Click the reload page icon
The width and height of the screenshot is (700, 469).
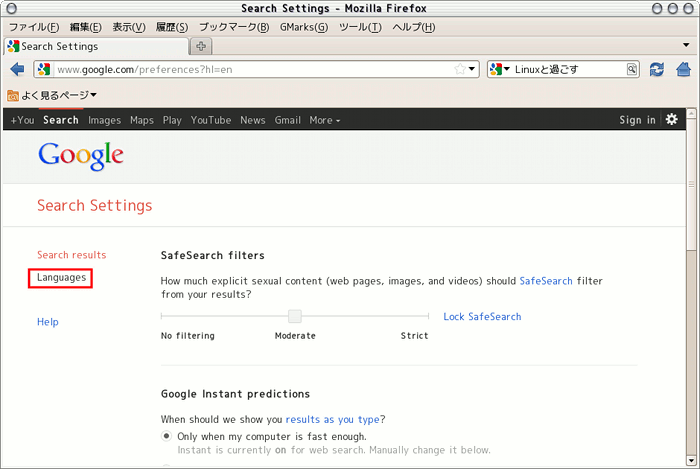[657, 70]
